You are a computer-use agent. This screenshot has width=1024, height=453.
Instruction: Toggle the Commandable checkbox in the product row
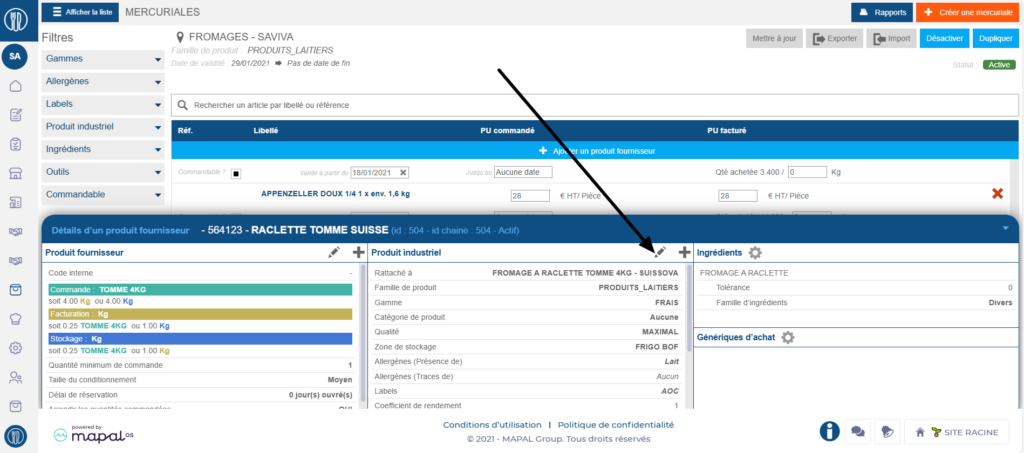[236, 172]
